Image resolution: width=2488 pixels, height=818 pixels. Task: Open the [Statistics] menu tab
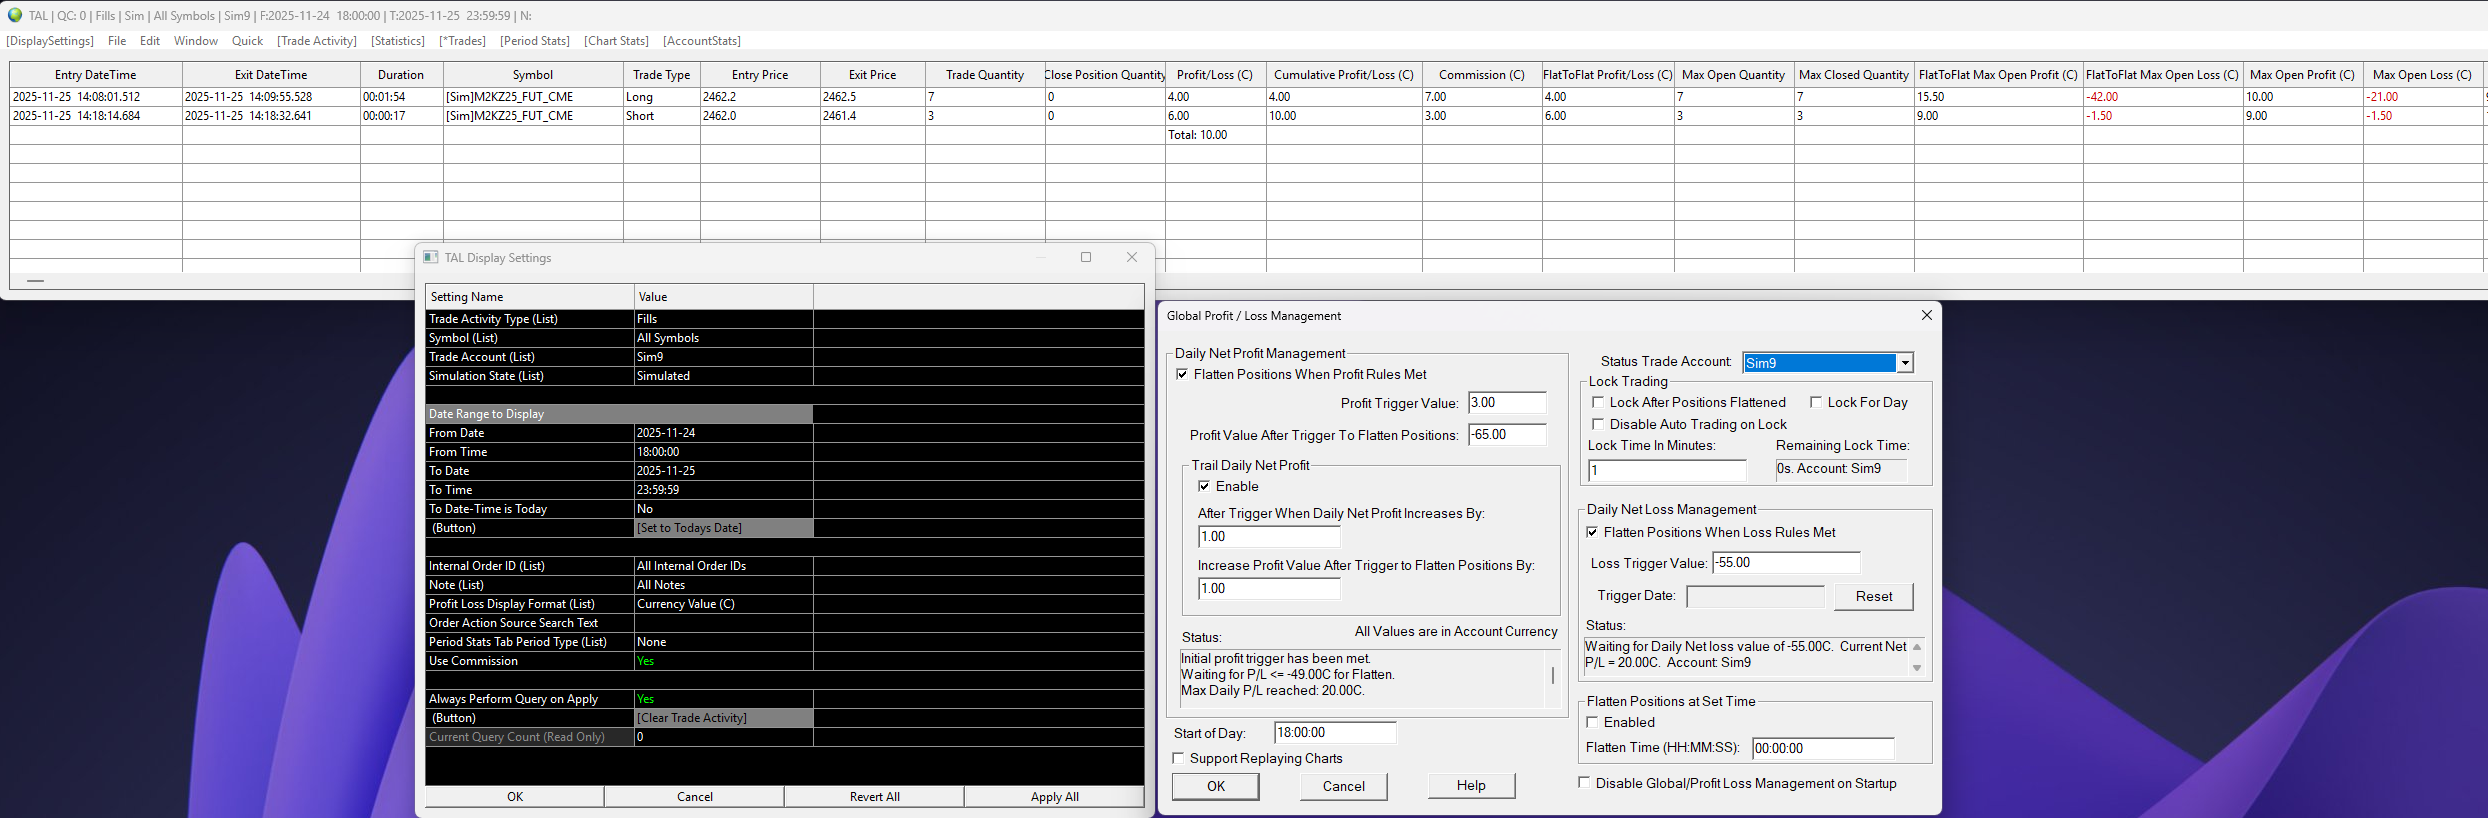coord(397,41)
